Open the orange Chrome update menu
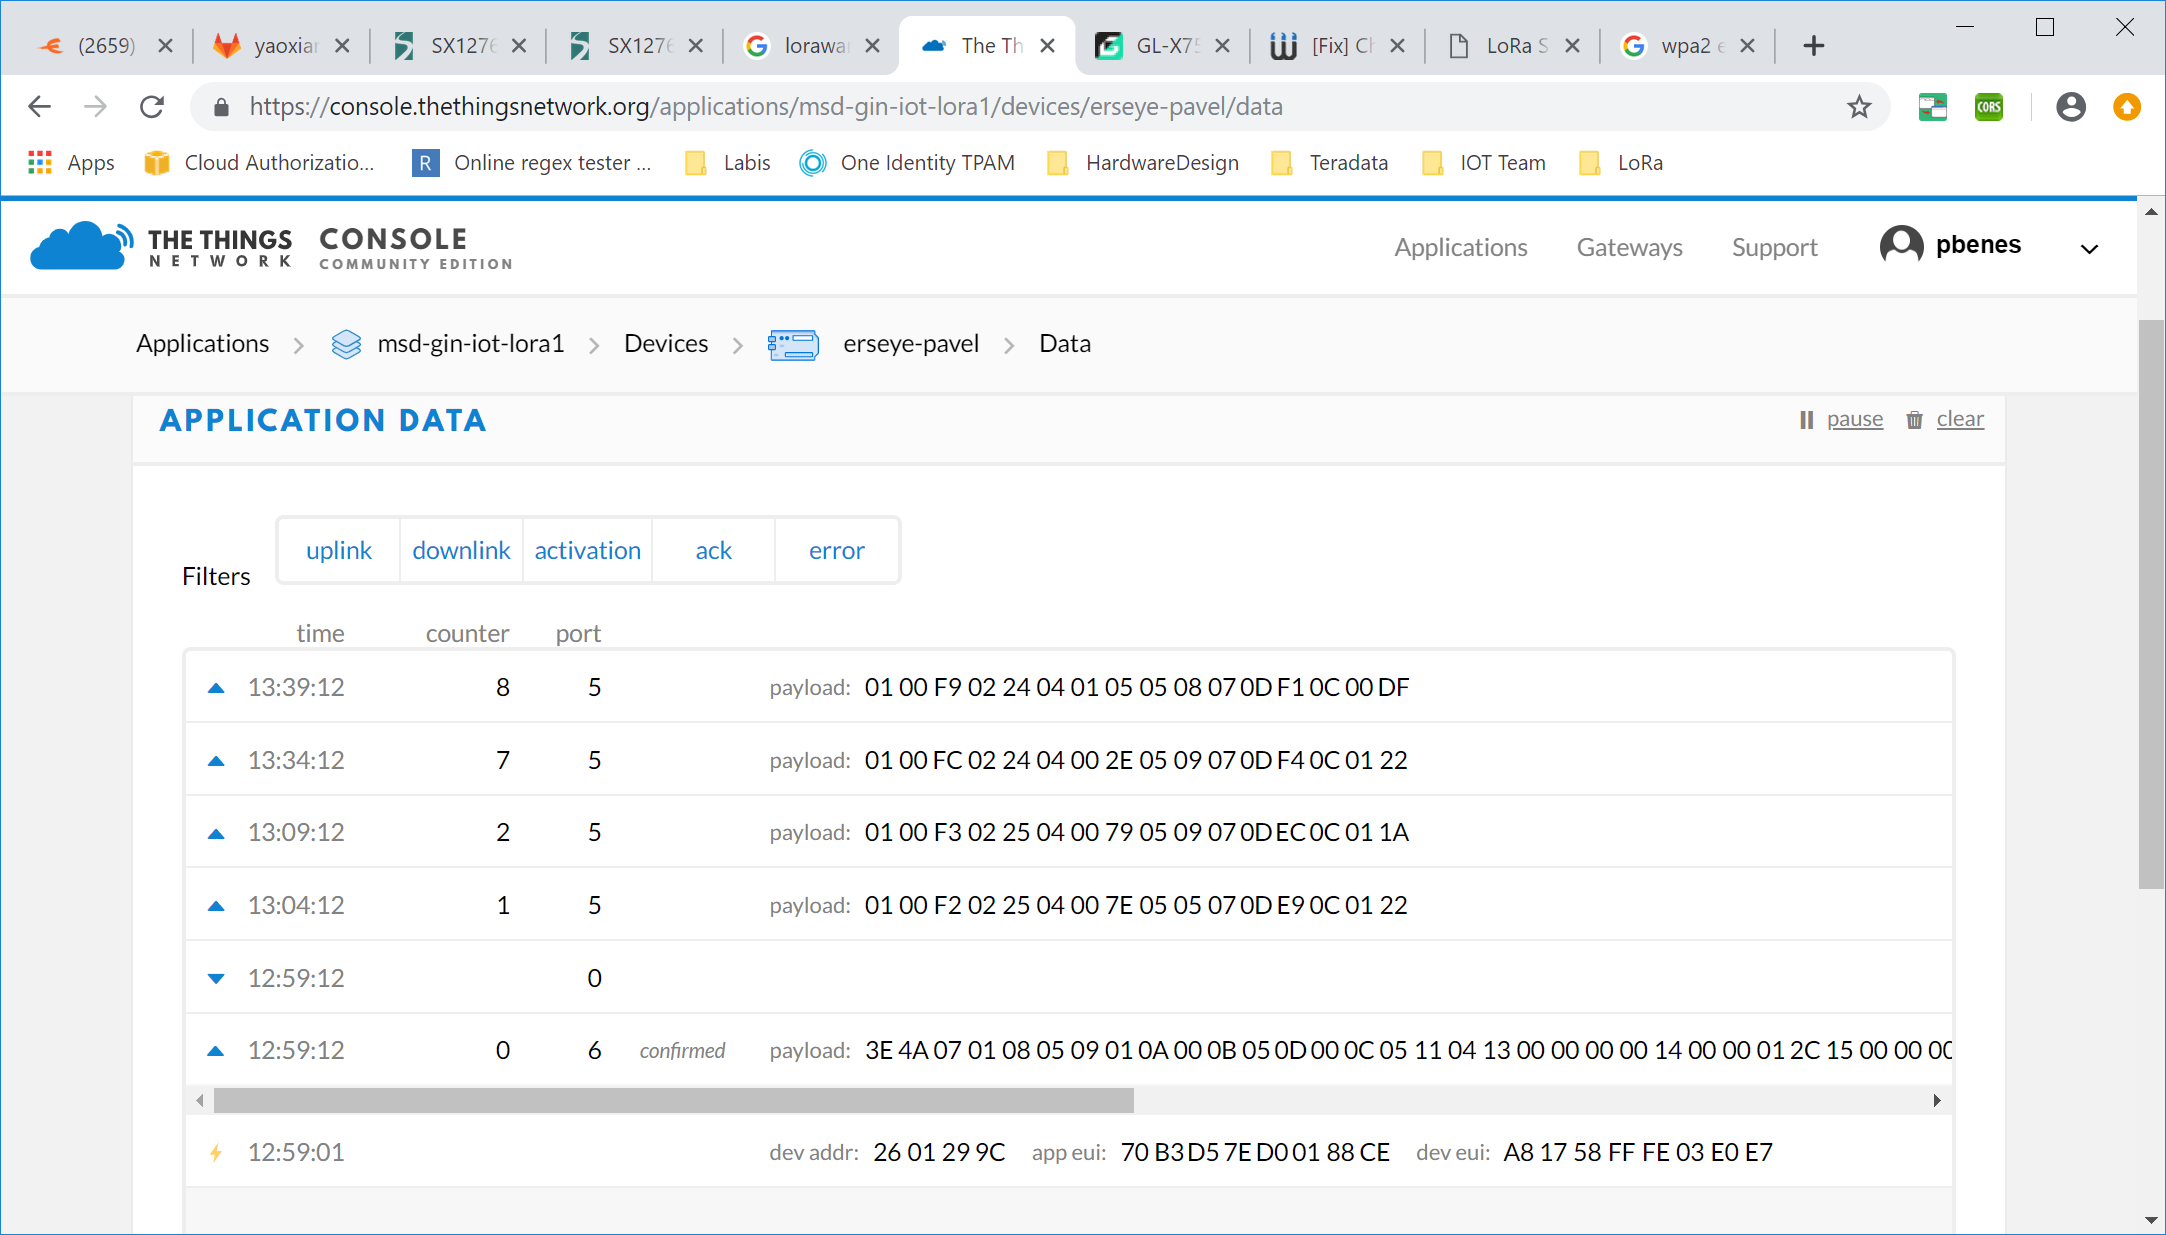This screenshot has width=2166, height=1235. tap(2127, 106)
